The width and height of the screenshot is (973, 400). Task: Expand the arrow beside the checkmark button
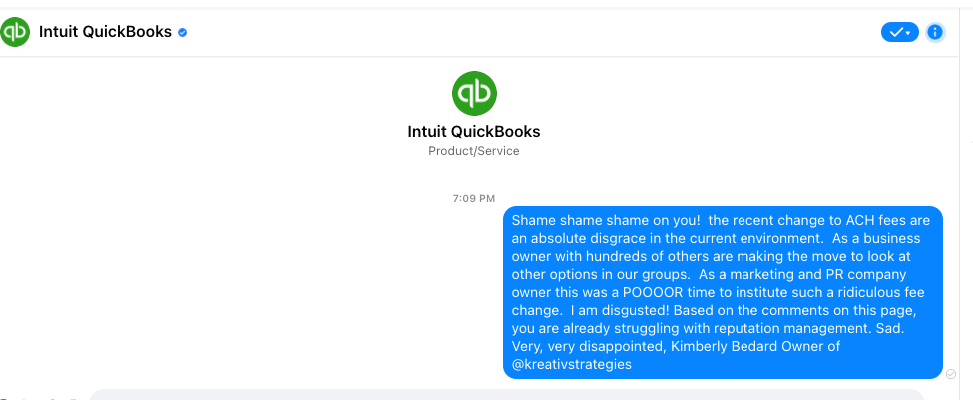(x=908, y=32)
